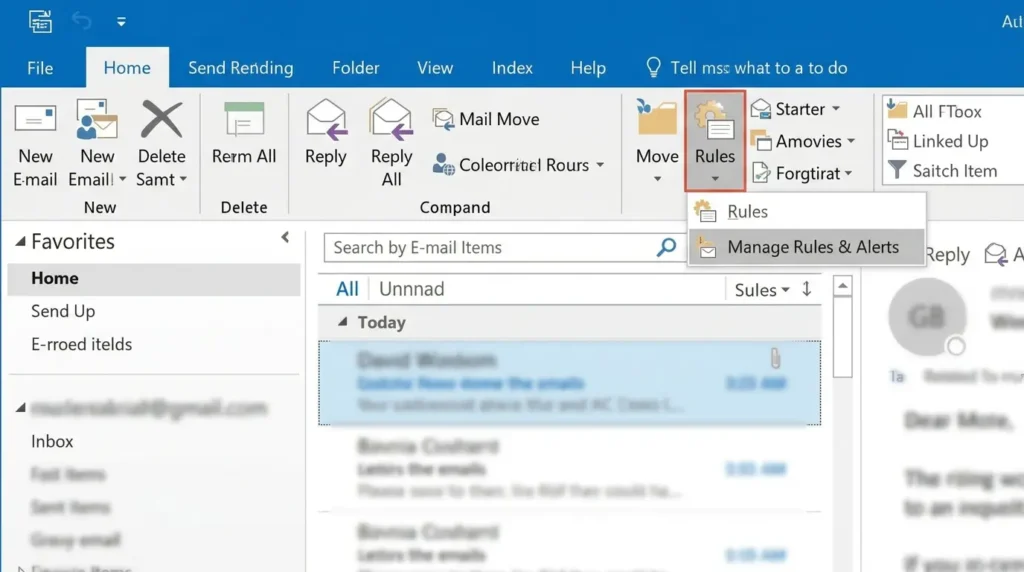The width and height of the screenshot is (1024, 572).
Task: Click the Forgtirat icon
Action: click(x=761, y=173)
